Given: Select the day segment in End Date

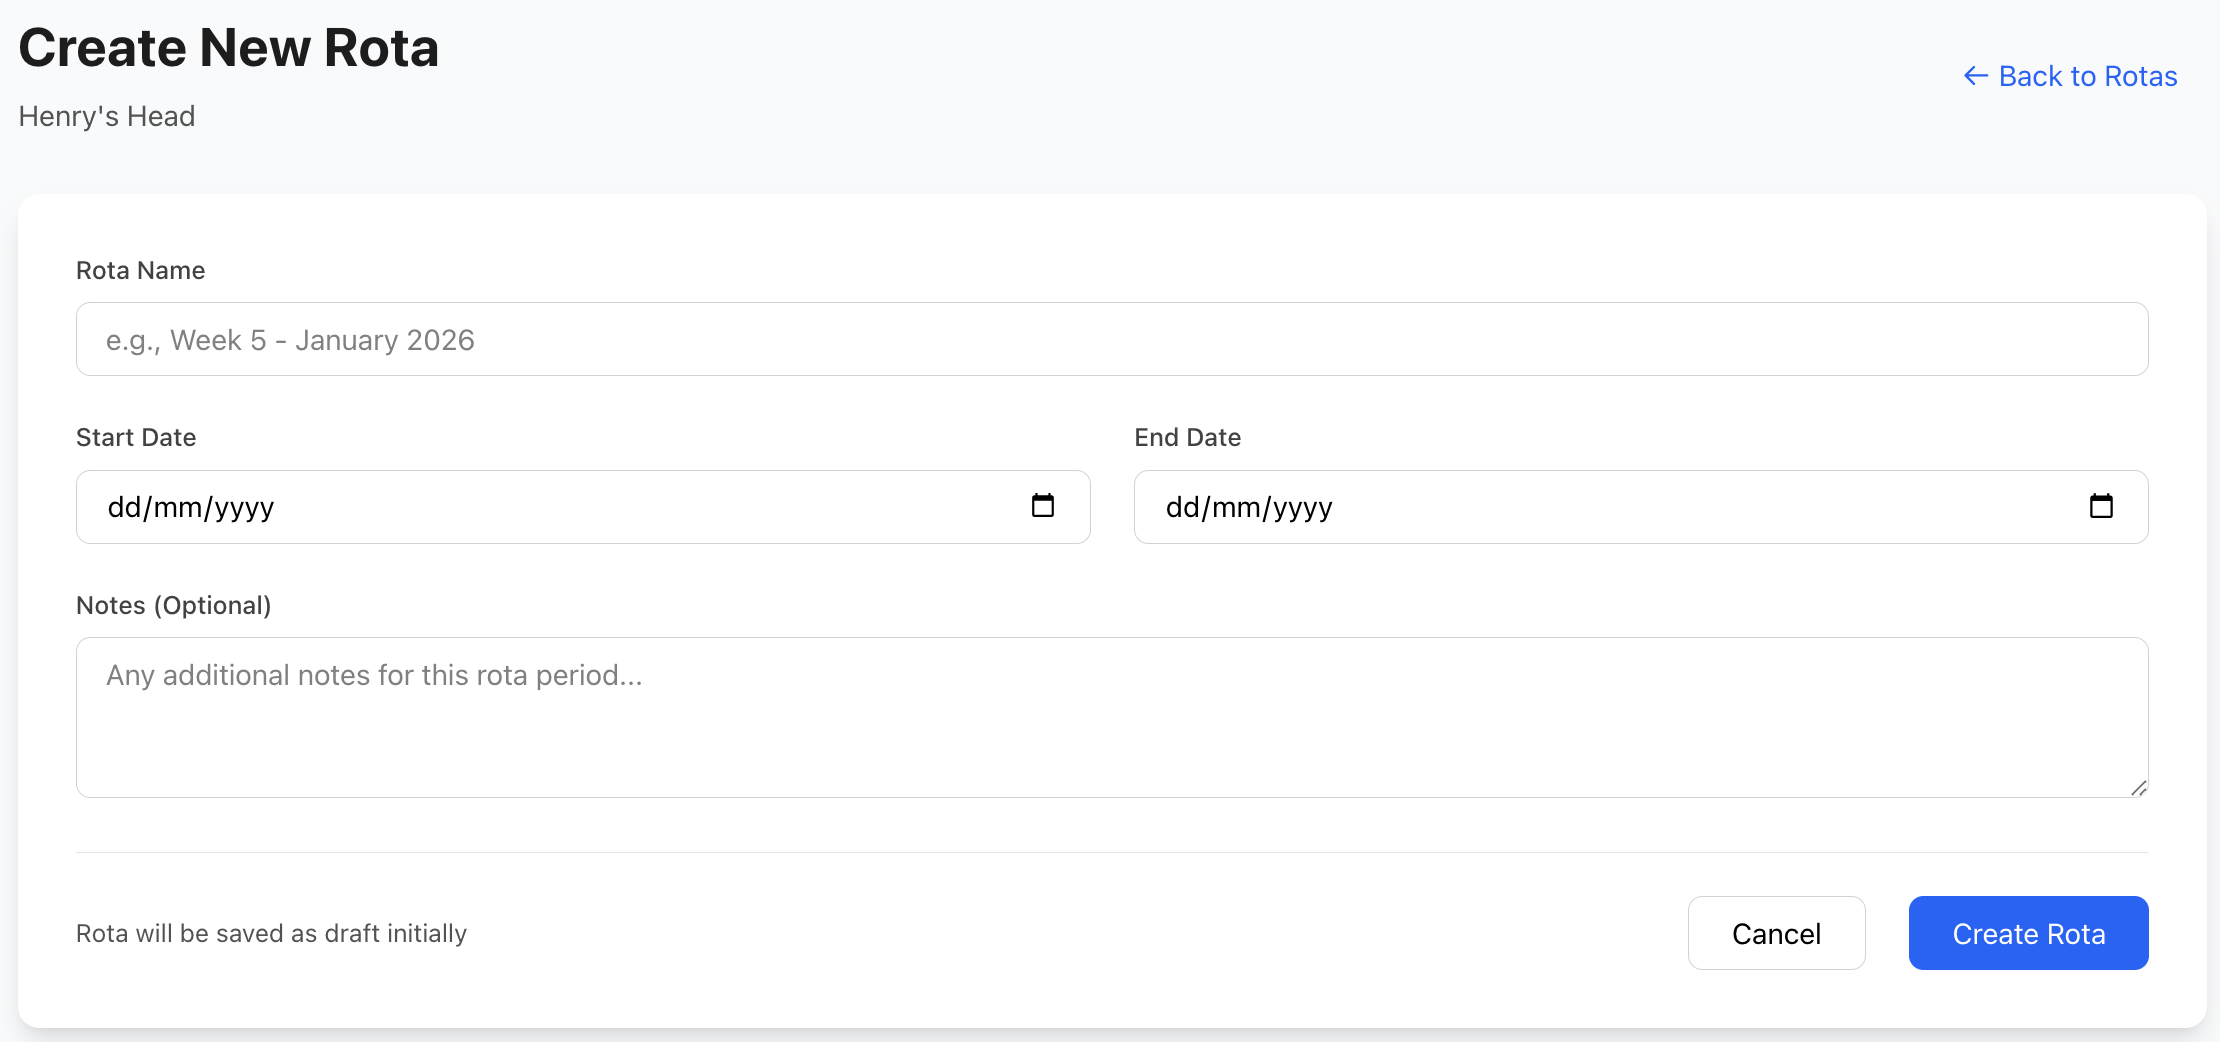Looking at the screenshot, I should [1182, 508].
